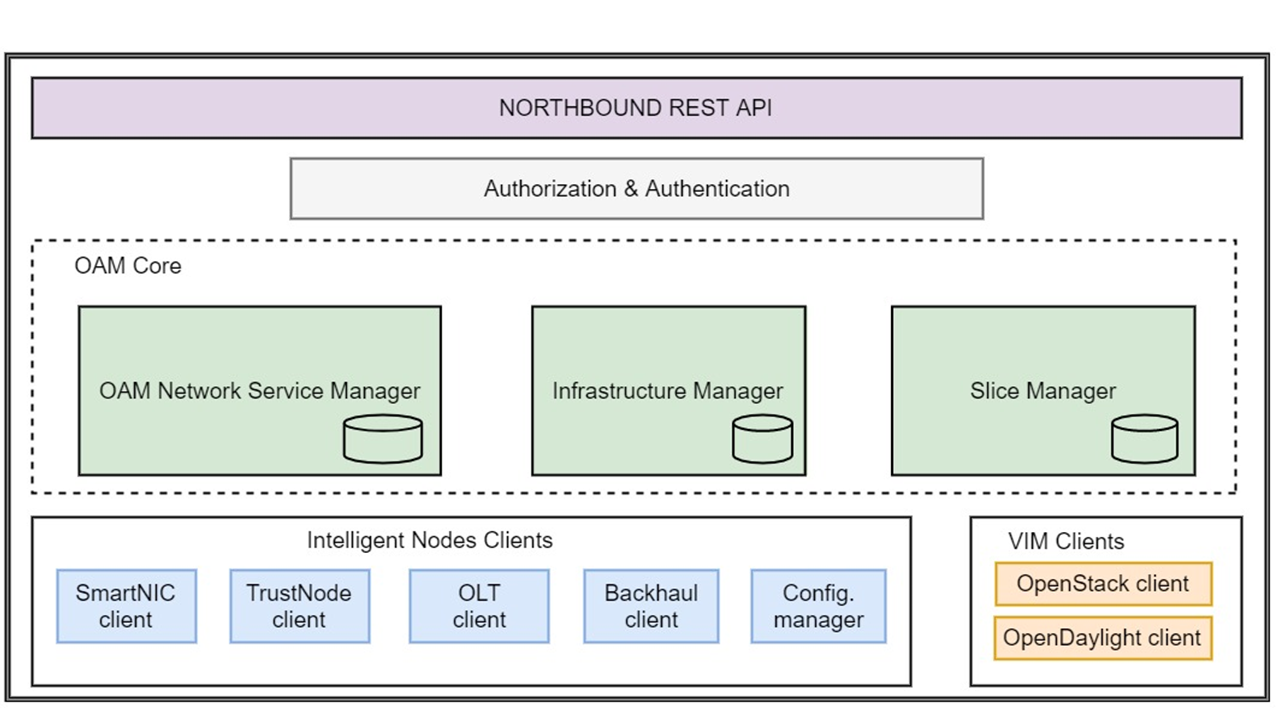Click the OLT client box

pos(479,606)
